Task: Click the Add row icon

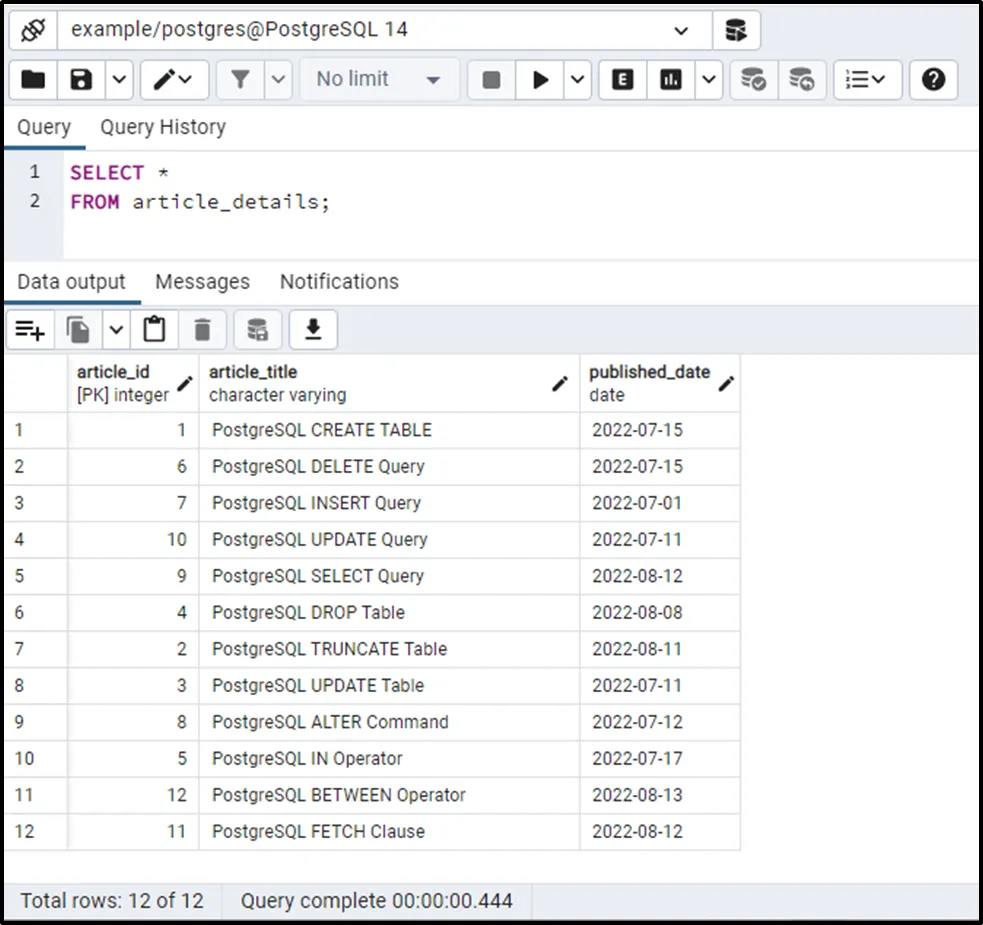Action: [x=31, y=329]
